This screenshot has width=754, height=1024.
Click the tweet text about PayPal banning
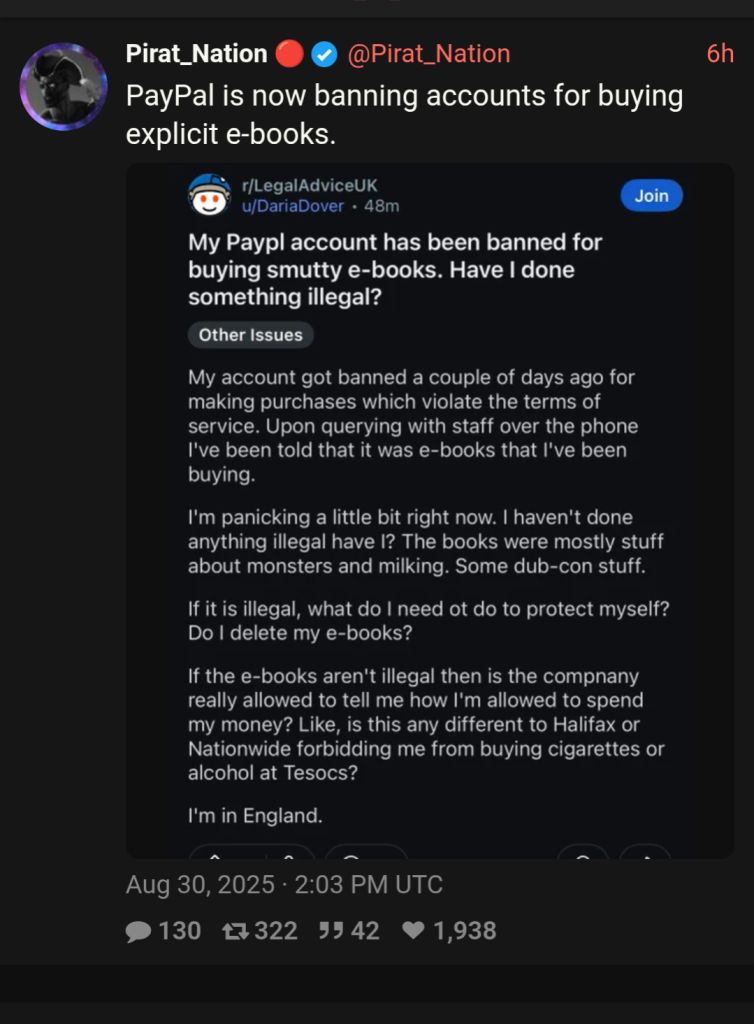404,114
